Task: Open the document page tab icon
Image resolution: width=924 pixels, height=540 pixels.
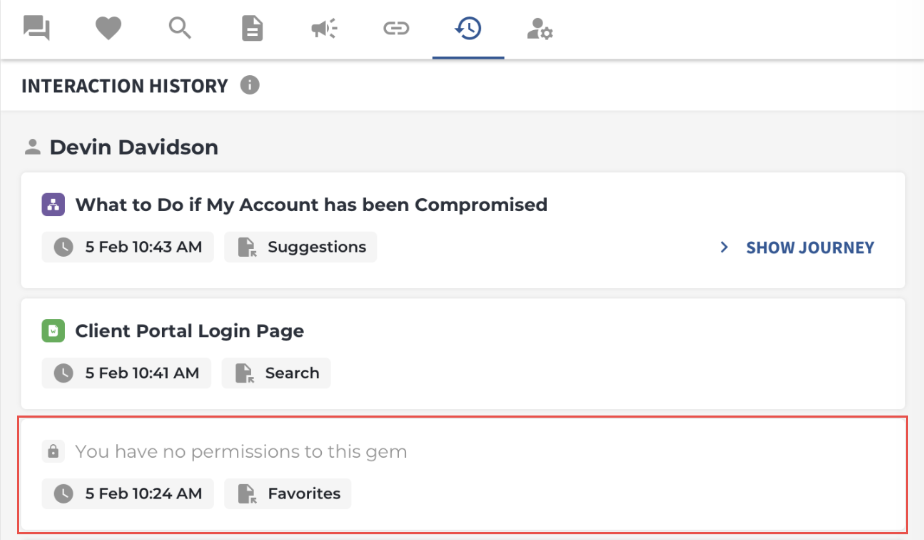Action: 252,28
